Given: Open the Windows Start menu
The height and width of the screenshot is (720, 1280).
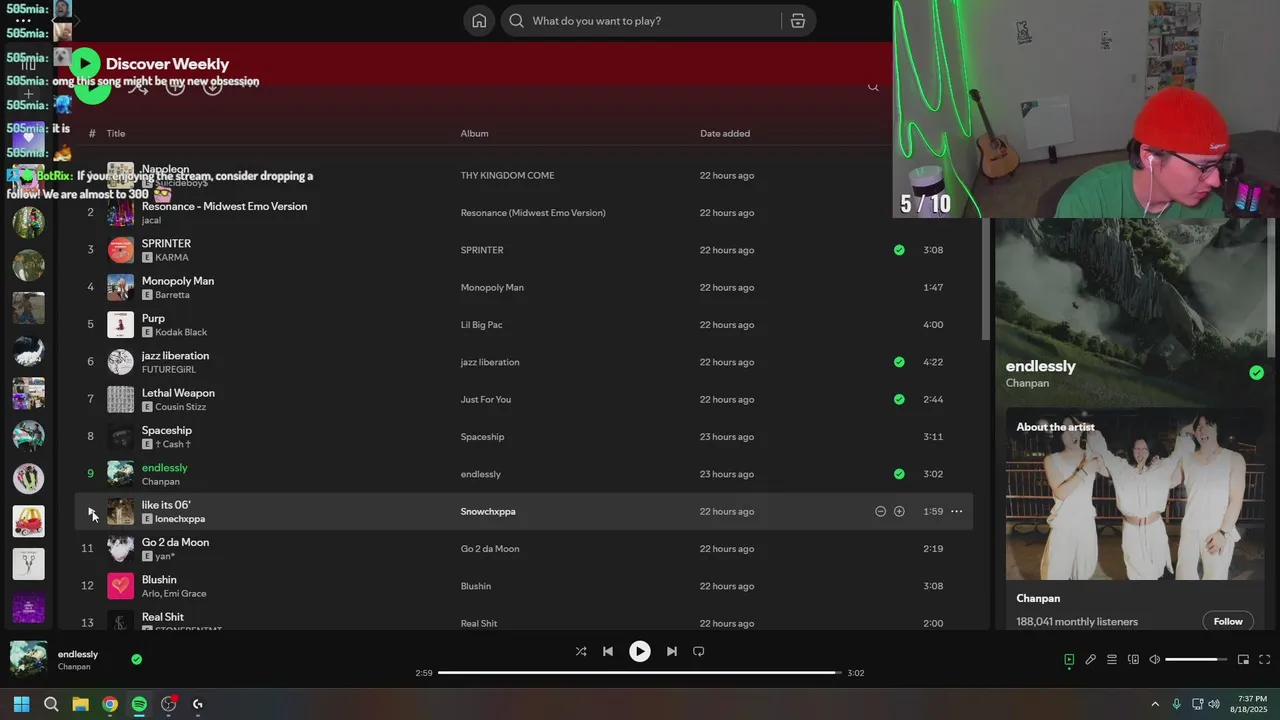Looking at the screenshot, I should (x=21, y=704).
